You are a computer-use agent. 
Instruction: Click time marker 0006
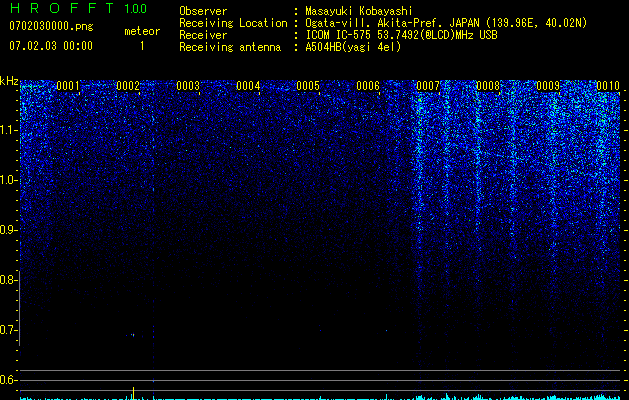(368, 86)
